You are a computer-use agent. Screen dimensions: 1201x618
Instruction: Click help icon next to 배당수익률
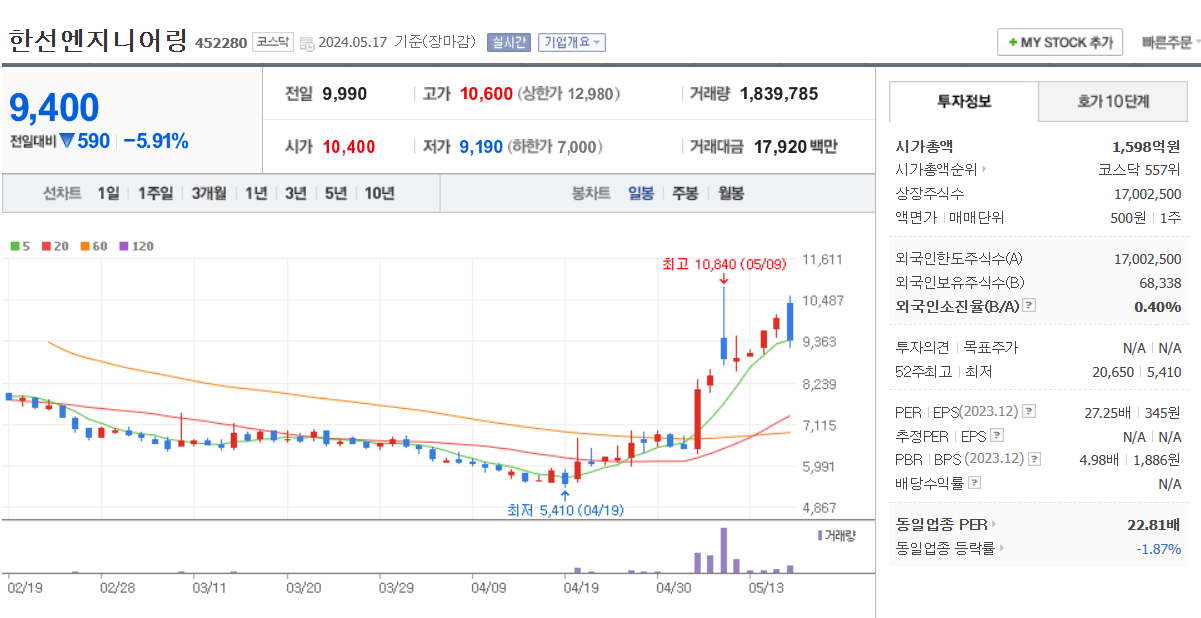[975, 484]
